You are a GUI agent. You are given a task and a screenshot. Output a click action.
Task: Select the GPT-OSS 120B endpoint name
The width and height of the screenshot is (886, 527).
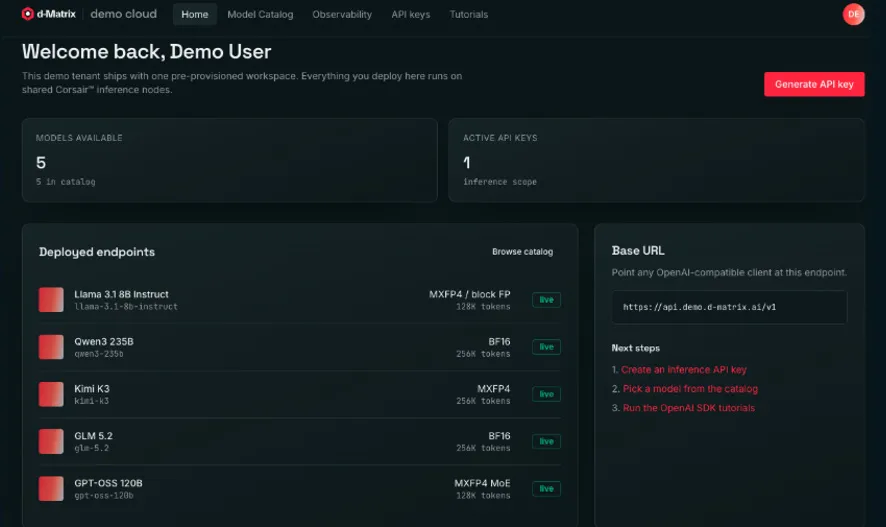coord(108,483)
